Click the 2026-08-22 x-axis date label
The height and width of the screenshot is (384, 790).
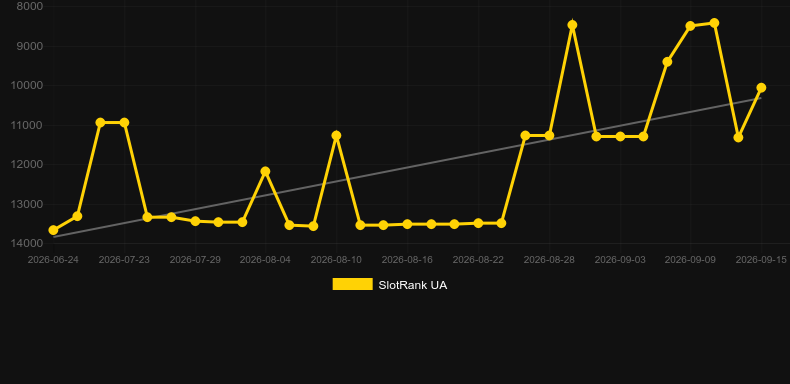pyautogui.click(x=478, y=260)
